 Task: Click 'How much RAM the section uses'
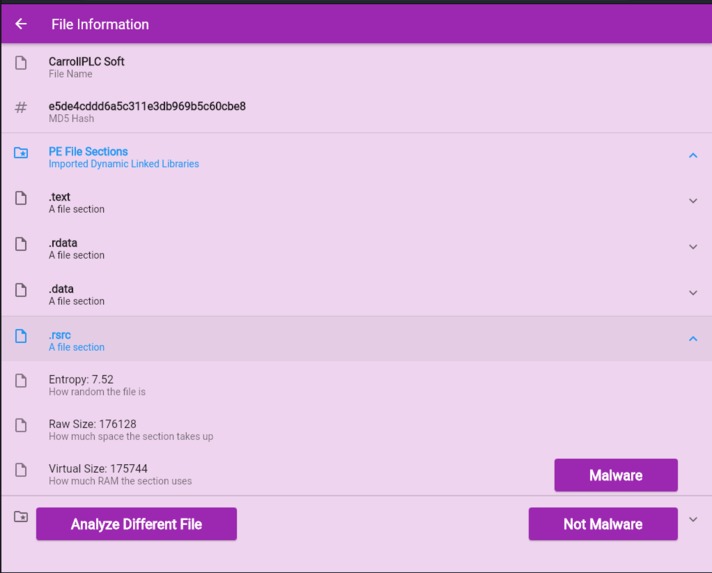[x=120, y=480]
